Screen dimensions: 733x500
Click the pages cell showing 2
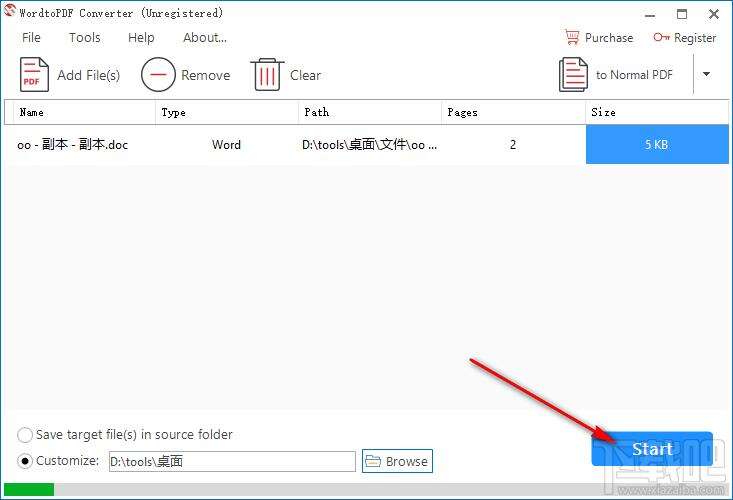[513, 144]
